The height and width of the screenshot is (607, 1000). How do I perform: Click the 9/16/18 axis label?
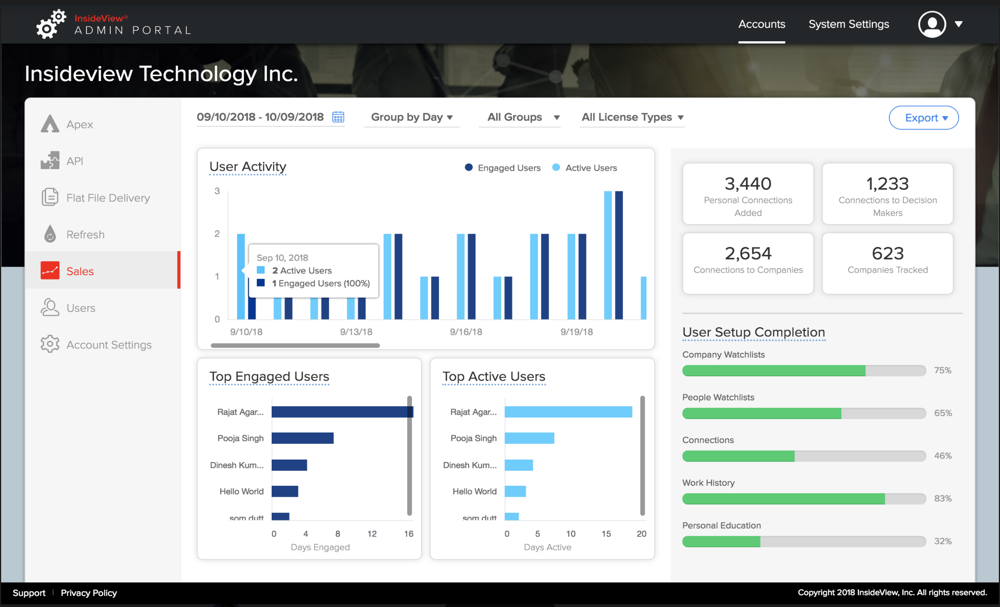click(x=466, y=332)
